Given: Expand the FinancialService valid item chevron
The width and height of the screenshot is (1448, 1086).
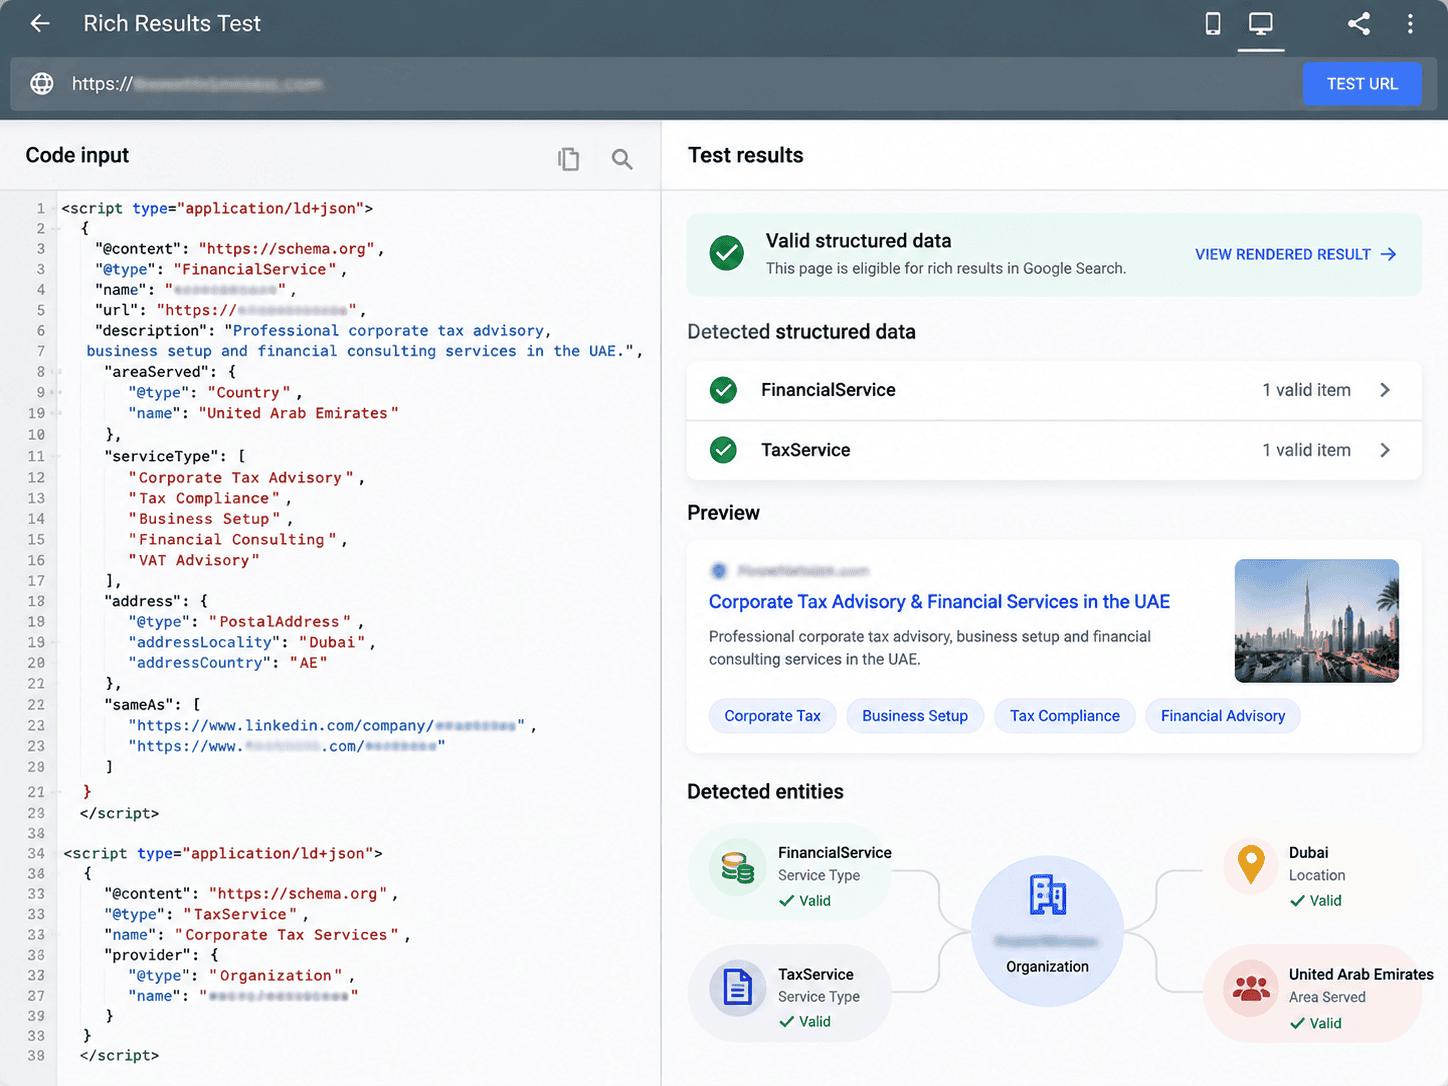Looking at the screenshot, I should pyautogui.click(x=1385, y=390).
